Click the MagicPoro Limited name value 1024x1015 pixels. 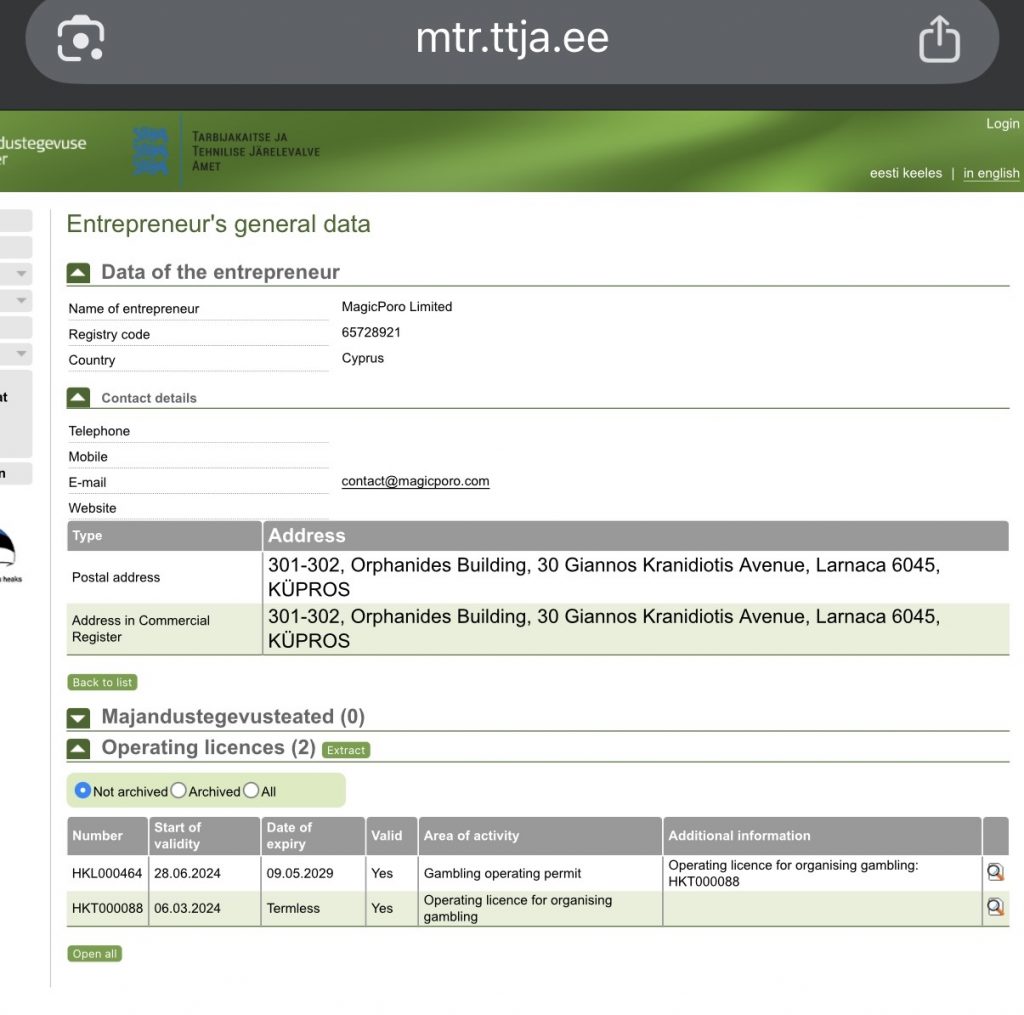(x=396, y=306)
